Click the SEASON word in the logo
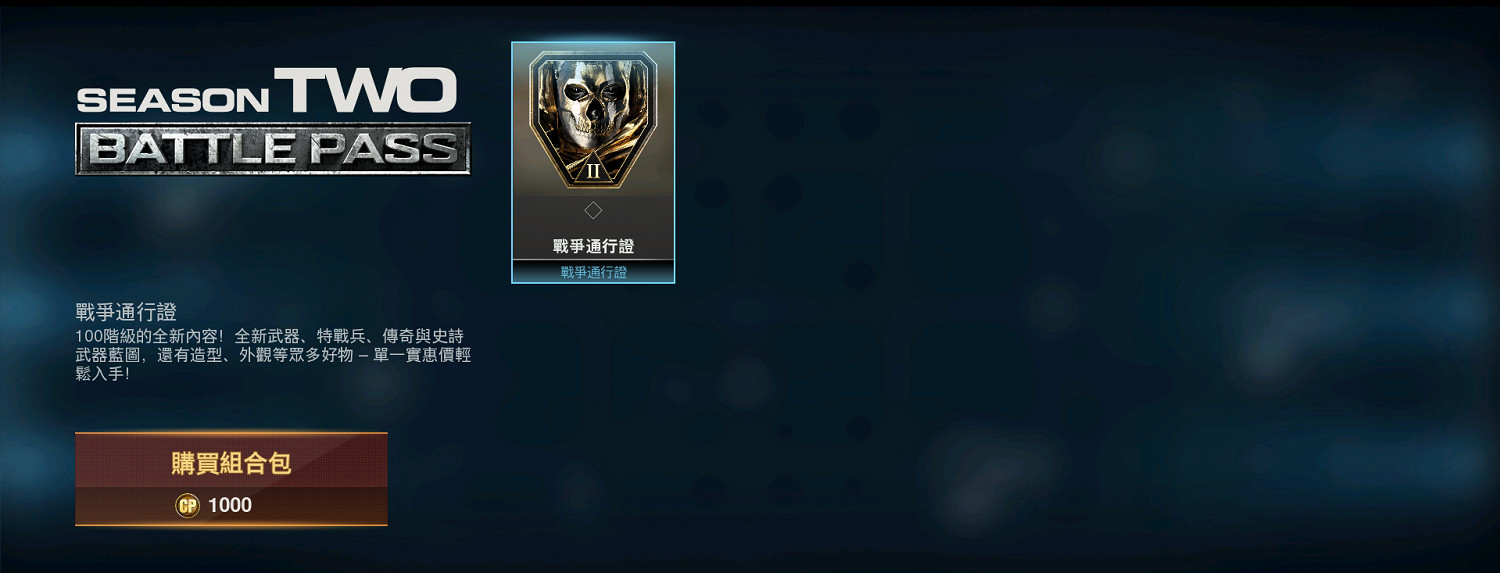Screen dimensions: 1500x573 coord(172,100)
